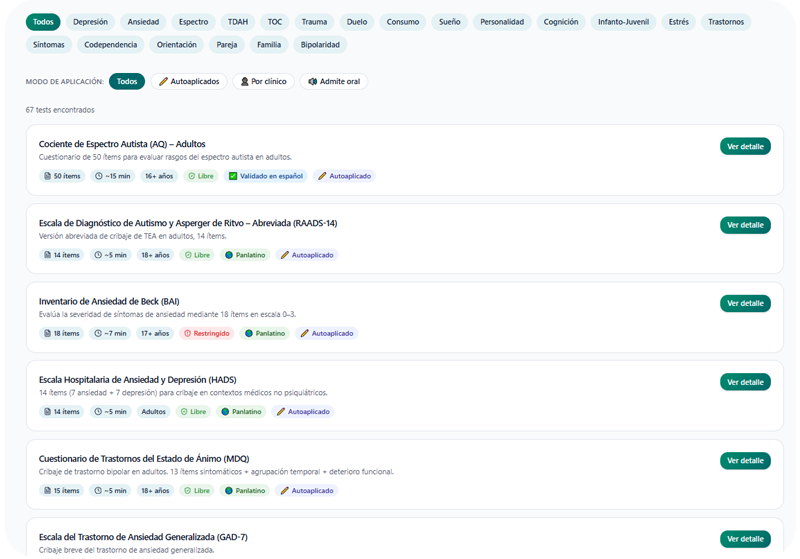
Task: Choose the Espectro category chip
Action: [x=193, y=22]
